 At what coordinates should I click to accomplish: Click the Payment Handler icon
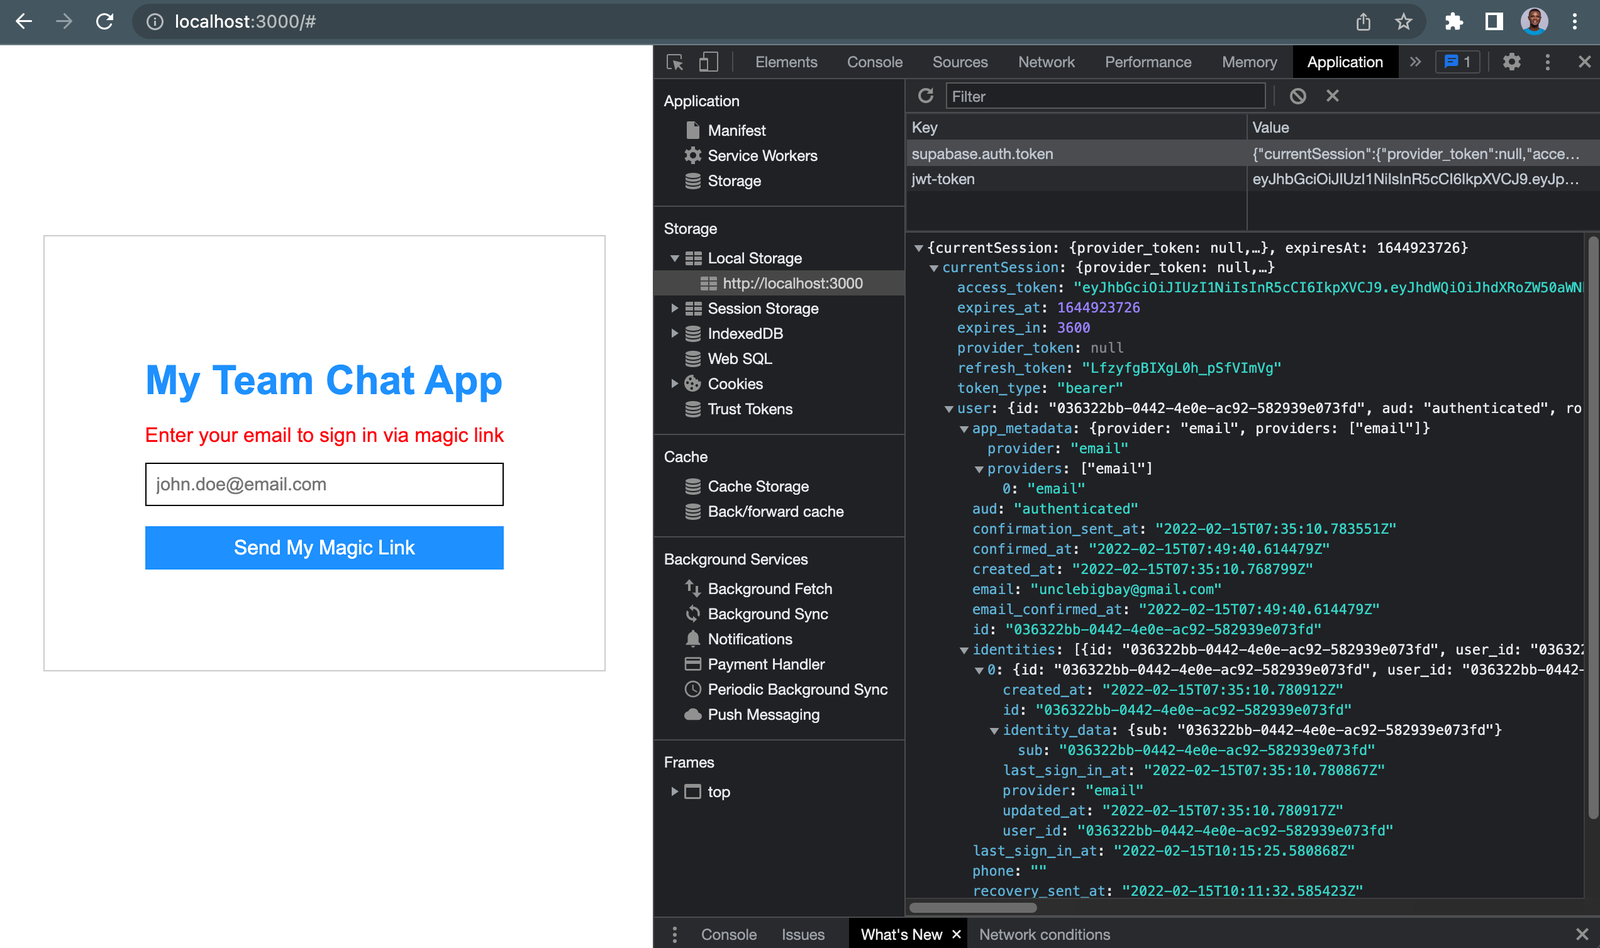point(693,663)
